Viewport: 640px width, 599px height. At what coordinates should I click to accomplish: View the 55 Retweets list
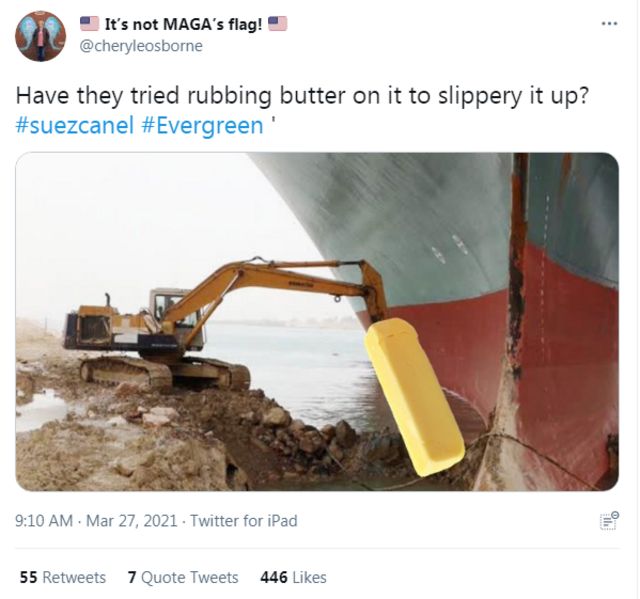pos(63,577)
